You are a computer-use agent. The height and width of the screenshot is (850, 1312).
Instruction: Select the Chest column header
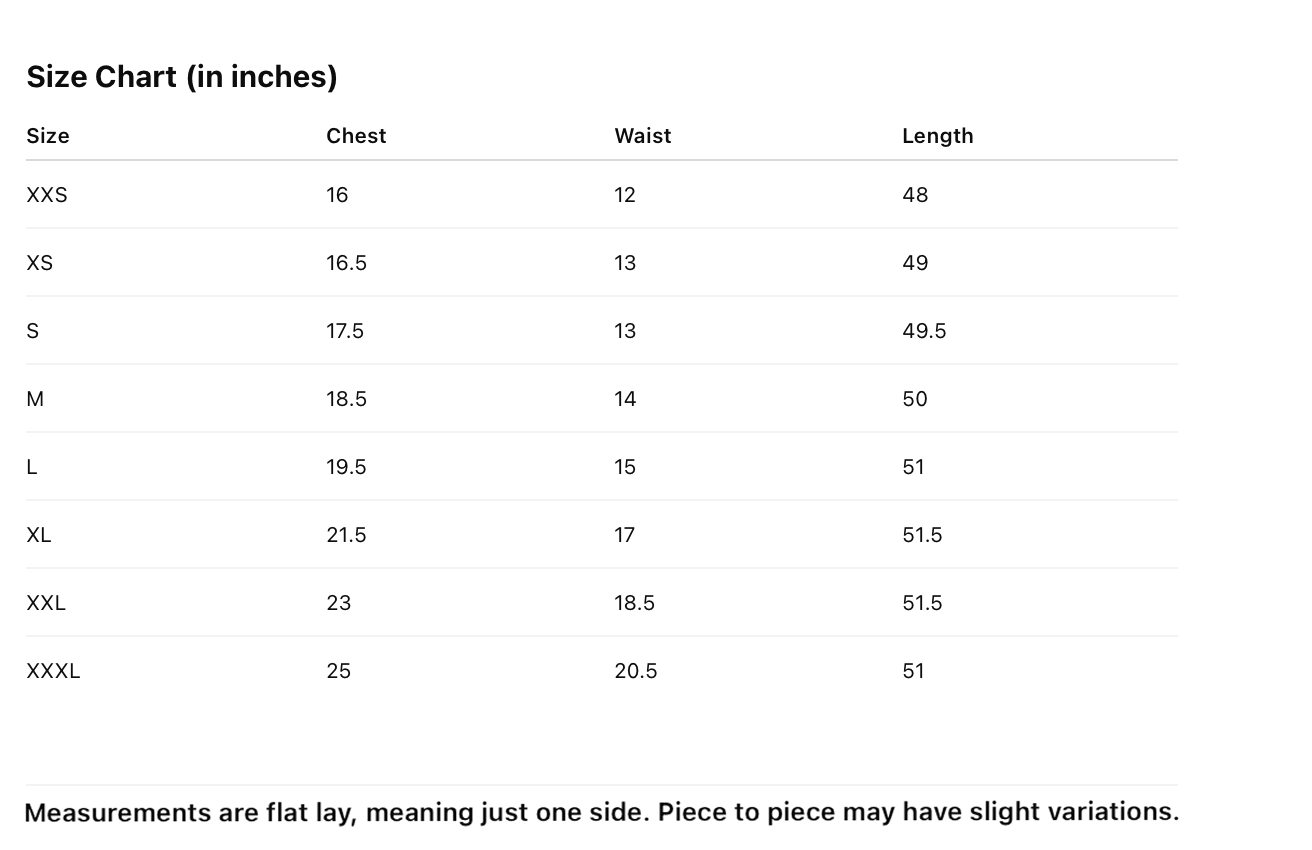(356, 136)
